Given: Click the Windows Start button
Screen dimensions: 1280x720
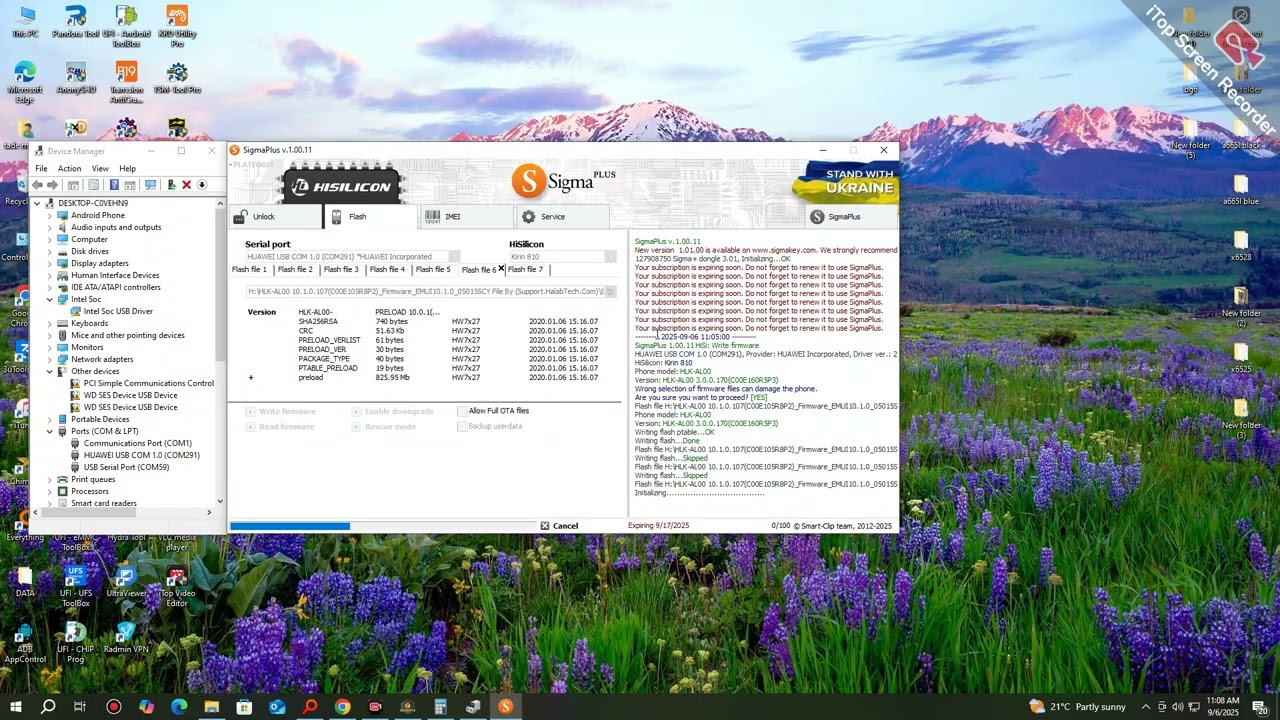Looking at the screenshot, I should pyautogui.click(x=16, y=707).
